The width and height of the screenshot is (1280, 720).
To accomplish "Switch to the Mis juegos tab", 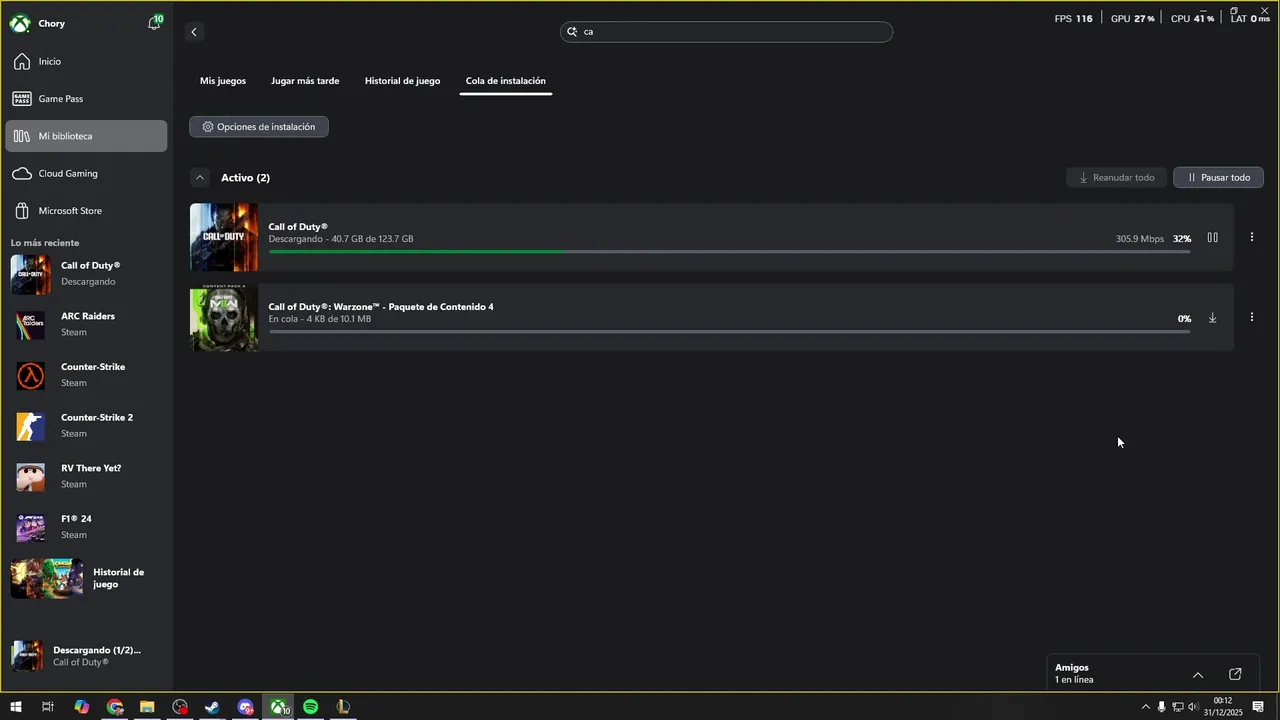I will pos(223,81).
